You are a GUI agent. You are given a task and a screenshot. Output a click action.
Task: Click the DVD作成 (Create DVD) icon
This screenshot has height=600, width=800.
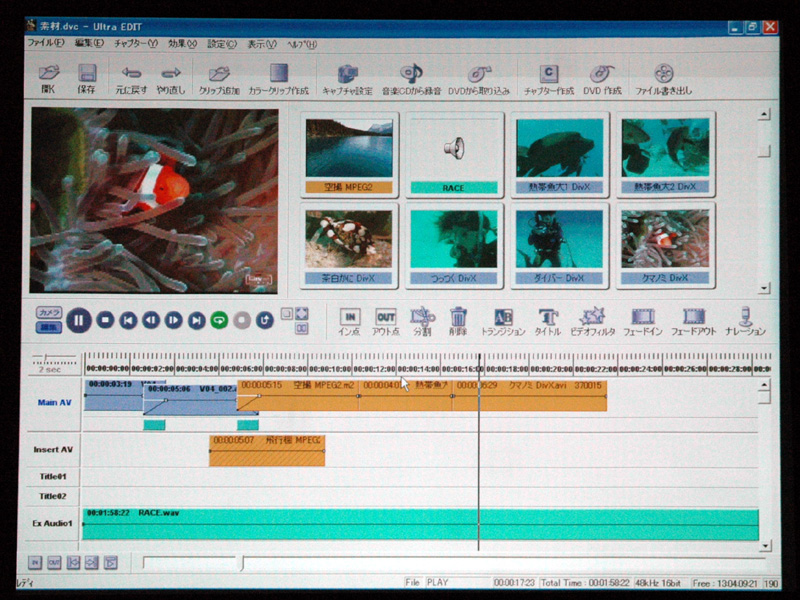(x=602, y=75)
